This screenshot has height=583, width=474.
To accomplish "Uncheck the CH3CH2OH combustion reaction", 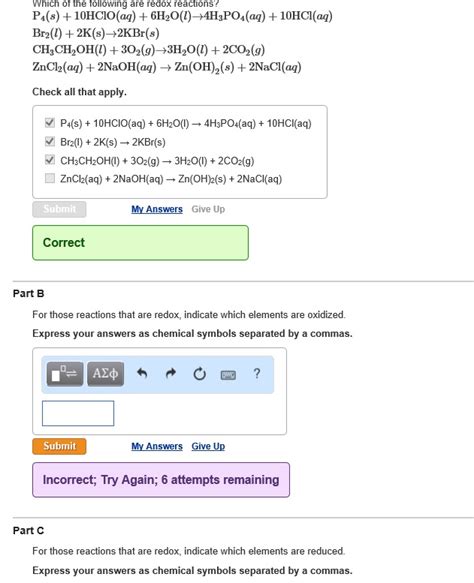I will (x=50, y=160).
